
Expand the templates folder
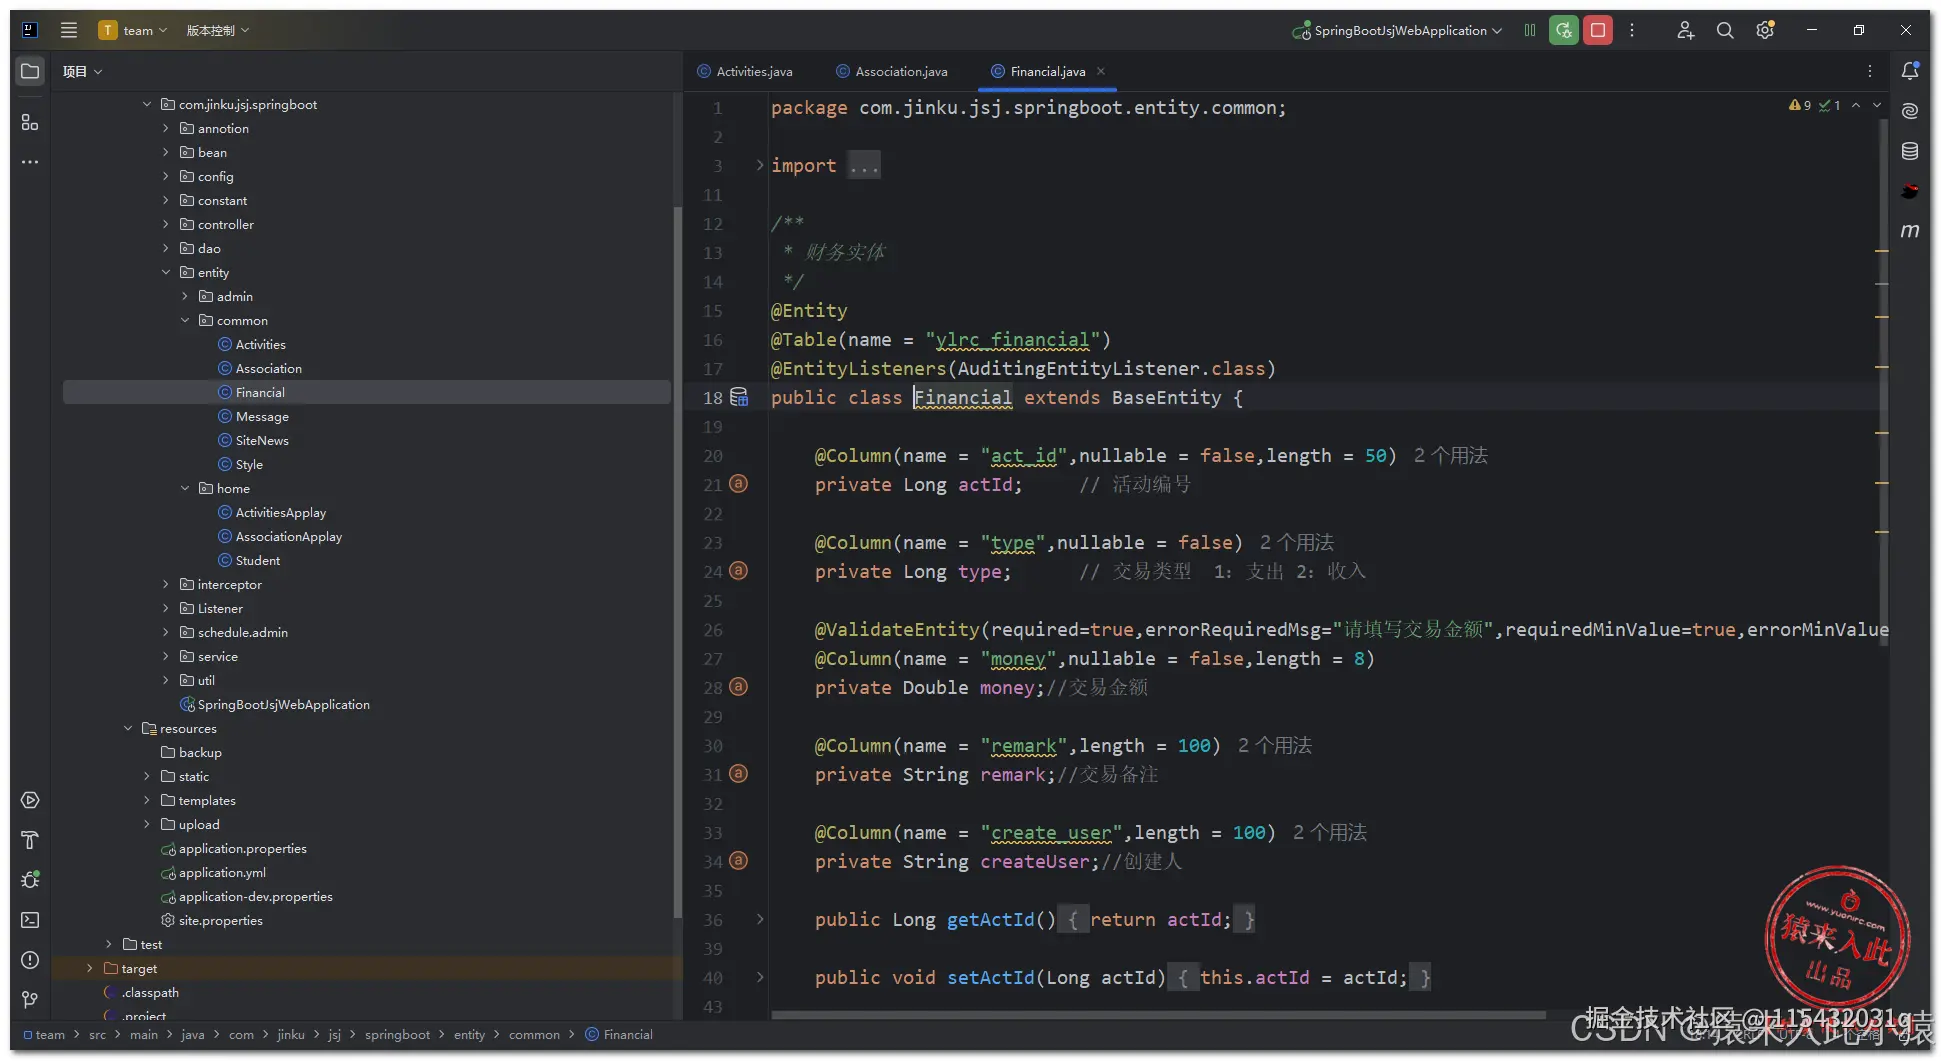147,800
